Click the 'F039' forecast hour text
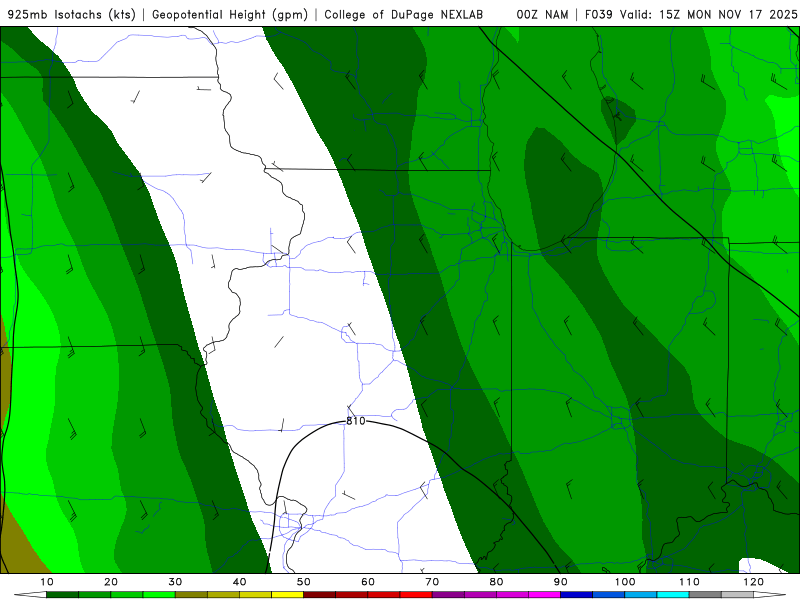This screenshot has width=800, height=600. click(x=598, y=14)
